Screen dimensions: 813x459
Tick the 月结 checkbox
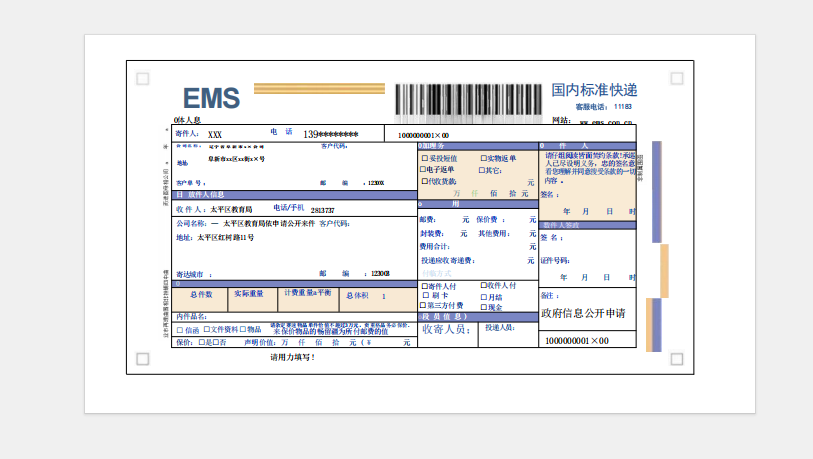[x=483, y=297]
